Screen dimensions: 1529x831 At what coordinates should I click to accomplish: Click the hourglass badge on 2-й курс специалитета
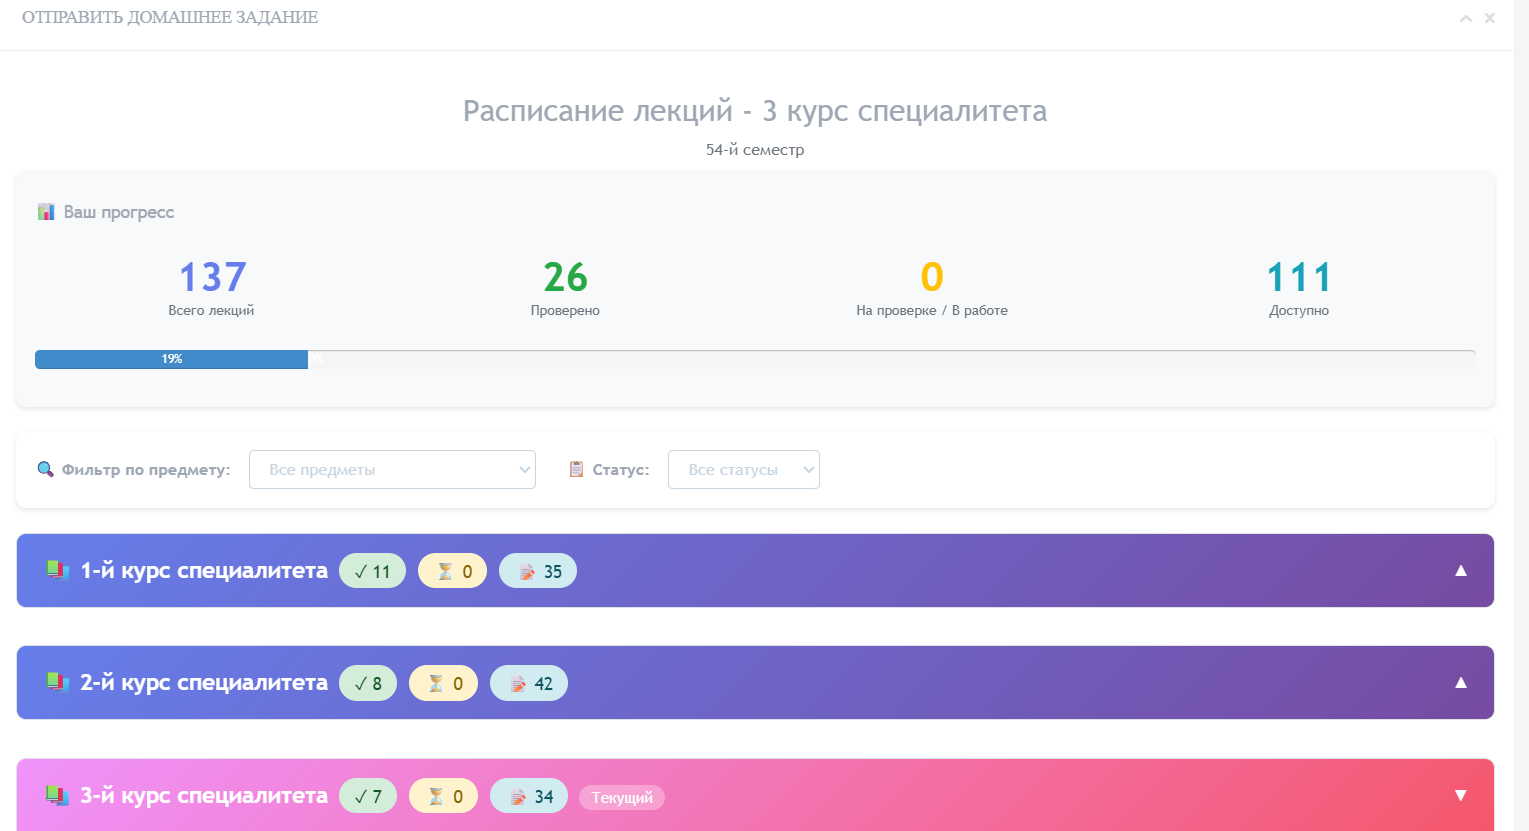(x=443, y=682)
